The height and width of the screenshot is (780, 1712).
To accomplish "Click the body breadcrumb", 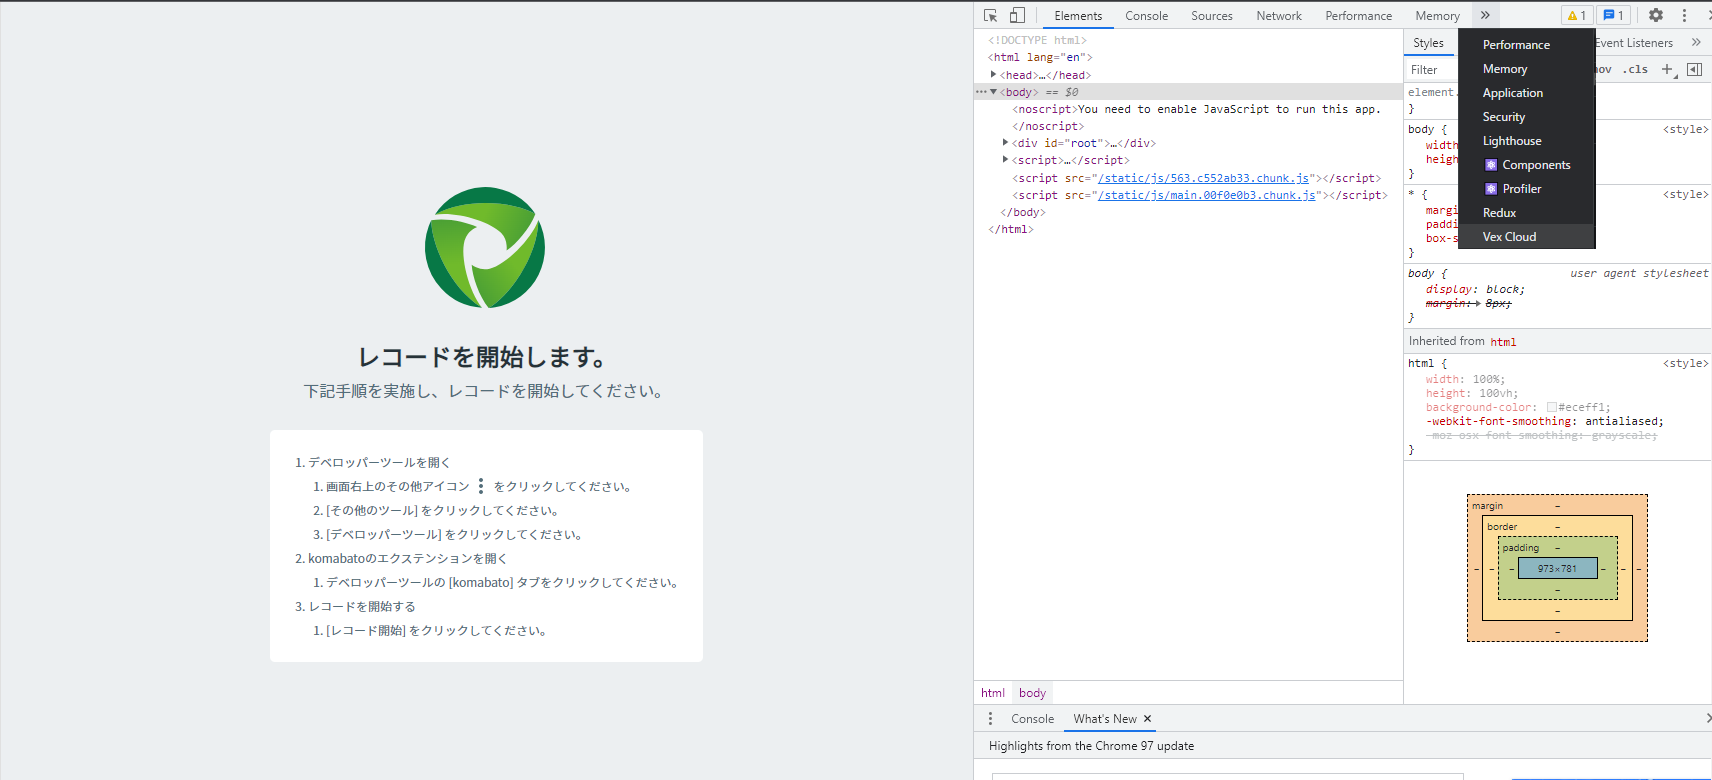I will [x=1032, y=693].
